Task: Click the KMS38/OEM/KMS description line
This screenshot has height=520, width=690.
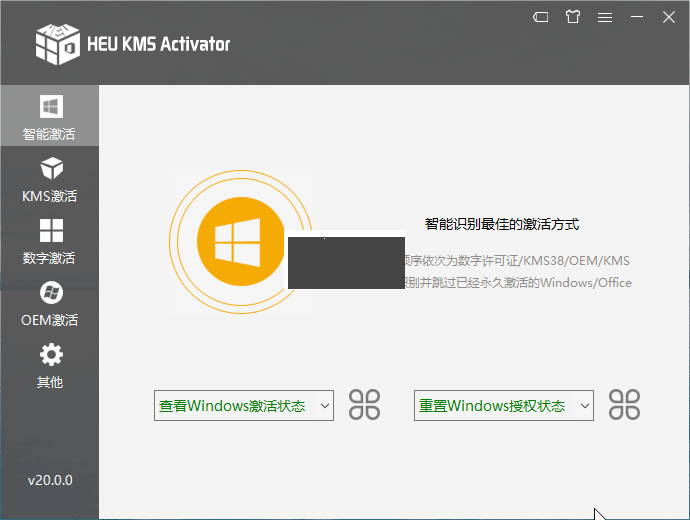Action: [518, 261]
